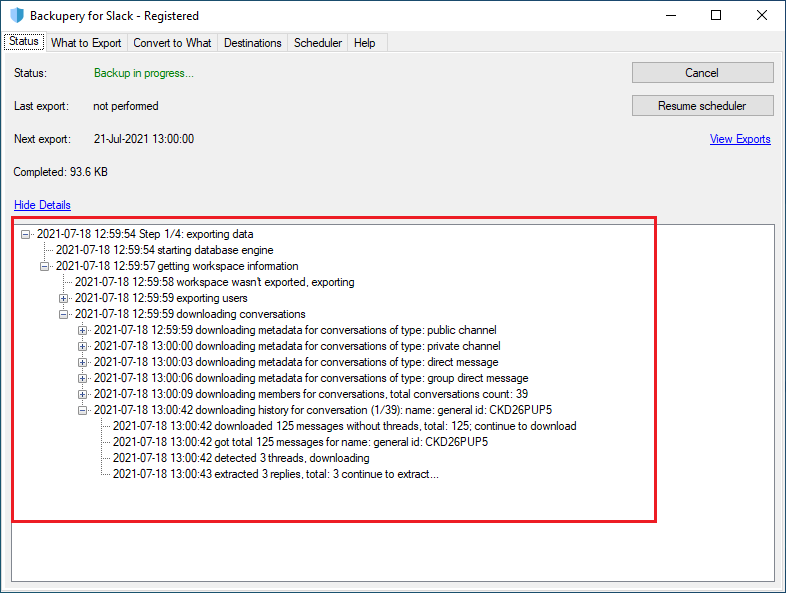
Task: Expand the public channel metadata node
Action: (83, 330)
